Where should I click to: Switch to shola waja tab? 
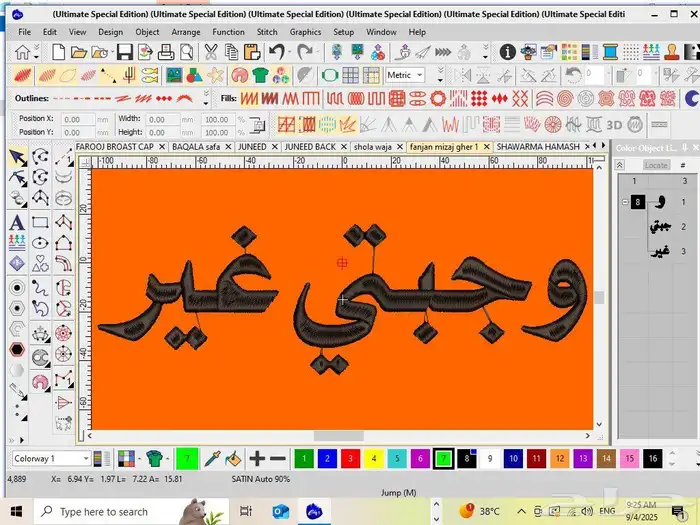[372, 147]
